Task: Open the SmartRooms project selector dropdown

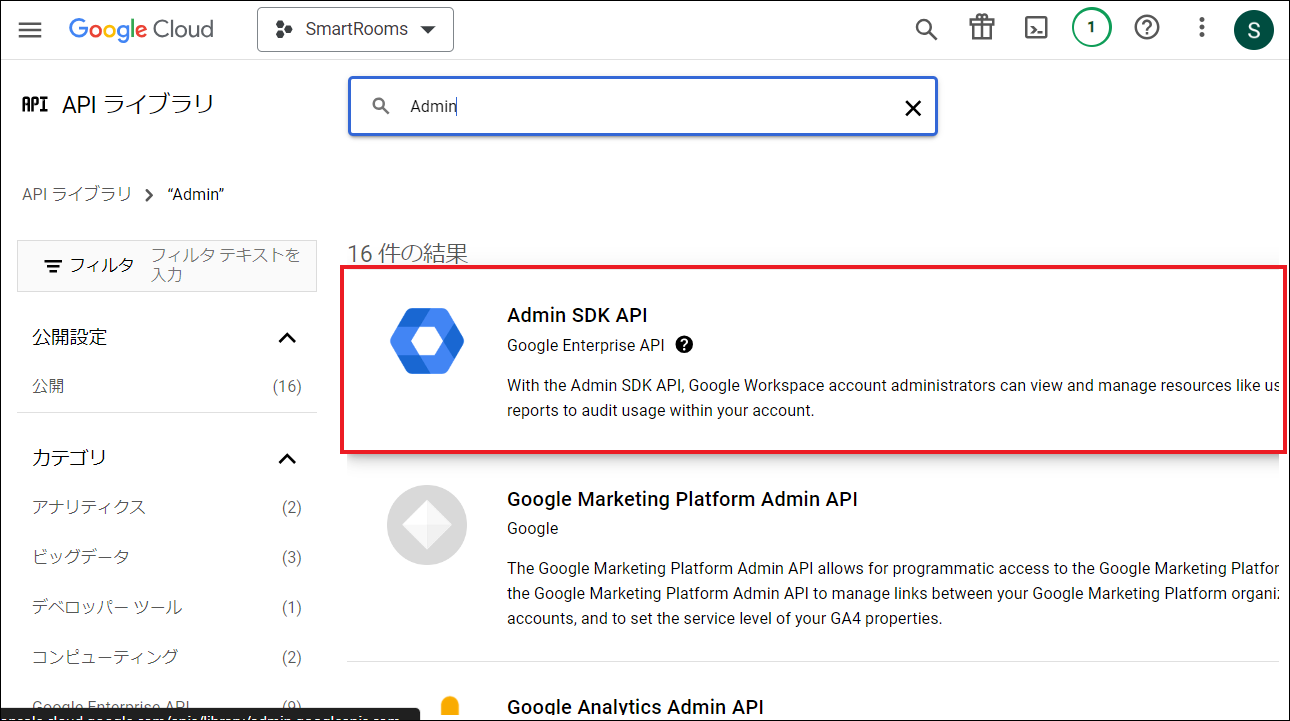Action: click(x=355, y=29)
